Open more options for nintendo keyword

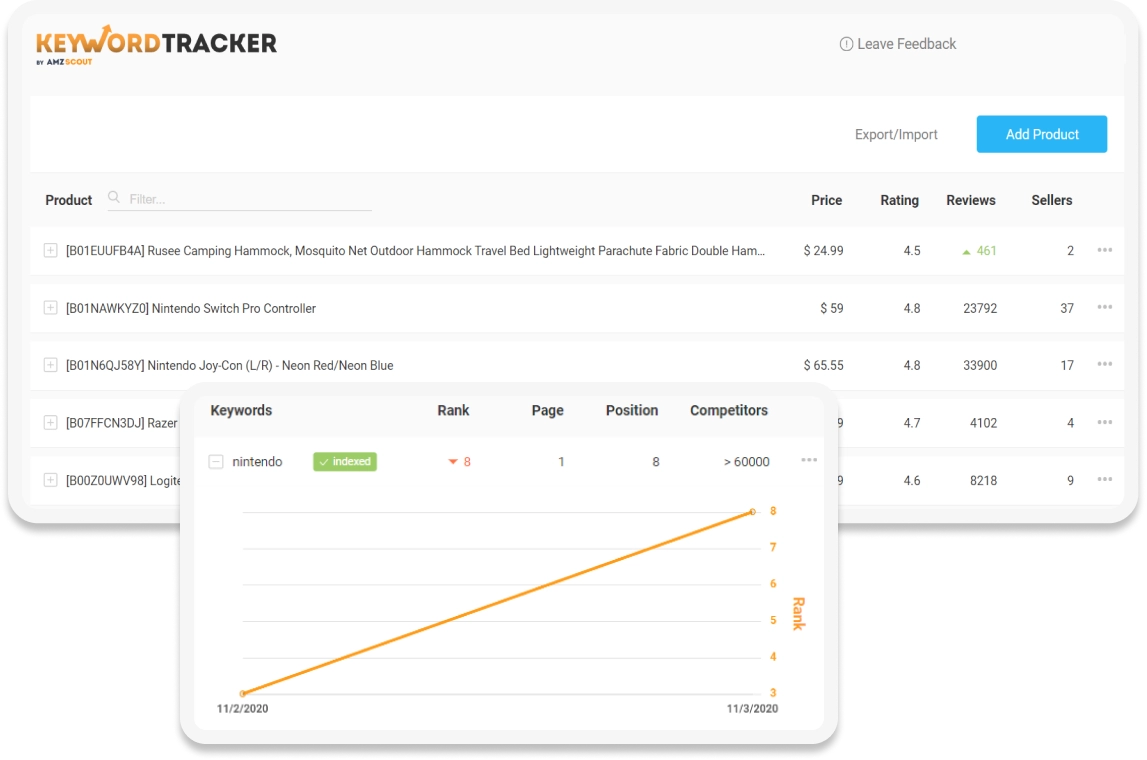pyautogui.click(x=809, y=460)
